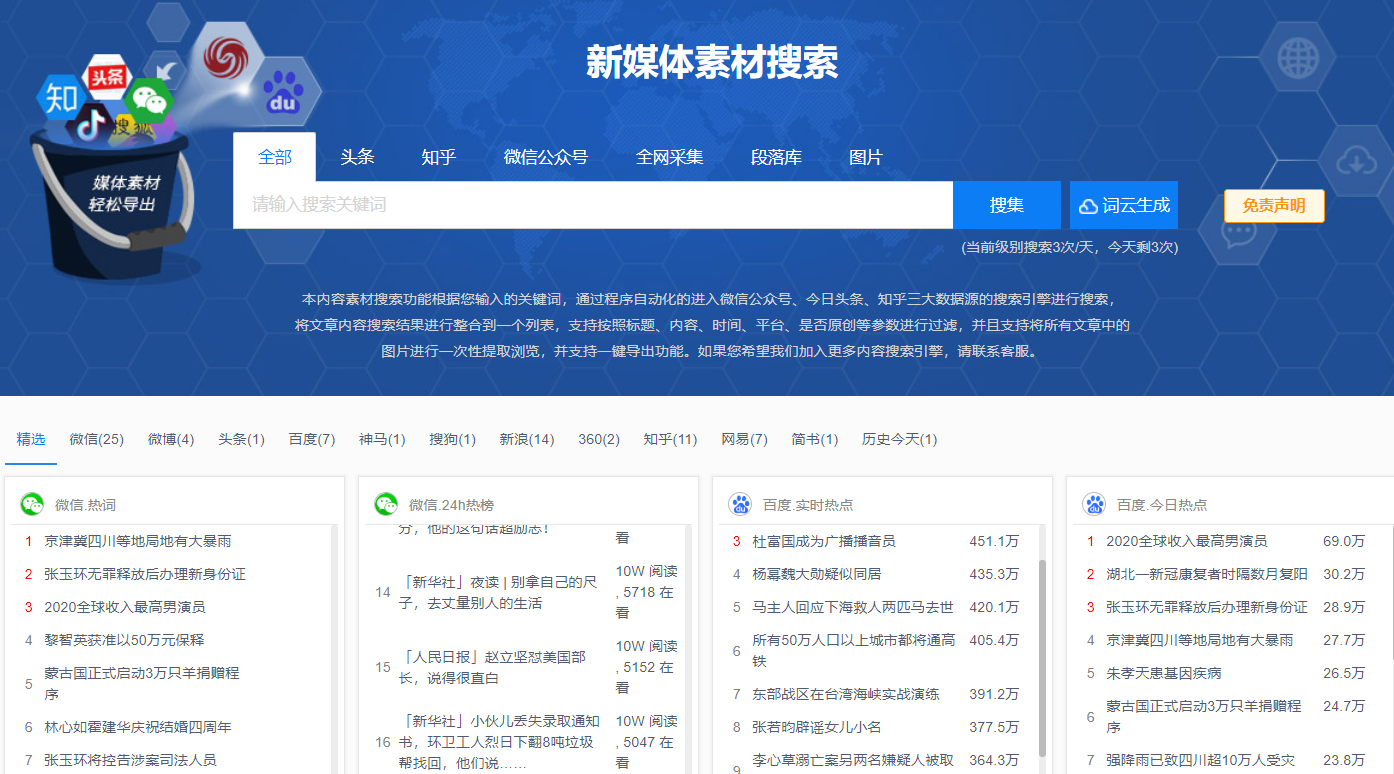Click the Baidu paw icon in 百度.实时热点 card
This screenshot has height=774, width=1394.
(740, 505)
